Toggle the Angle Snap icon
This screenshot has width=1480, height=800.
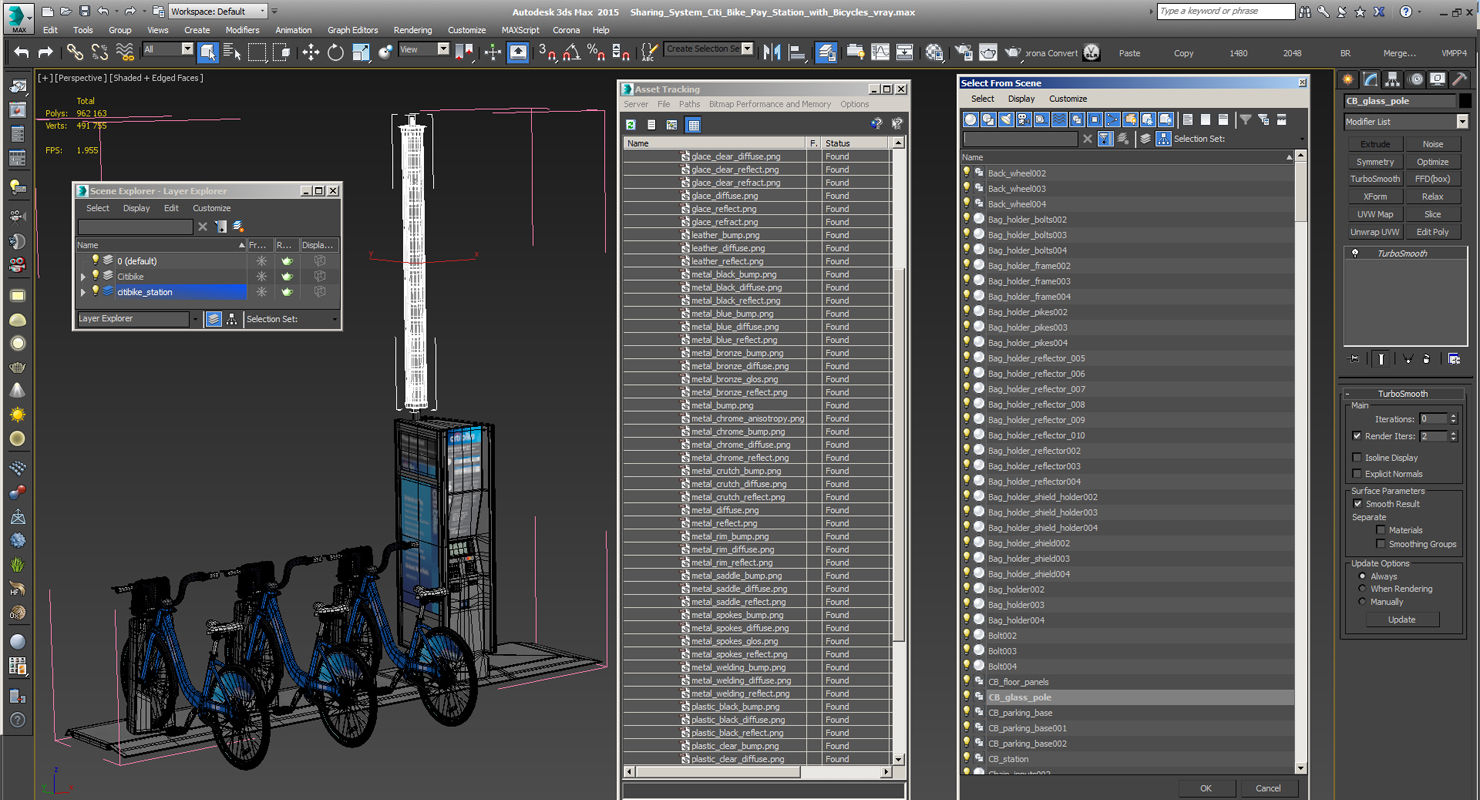pyautogui.click(x=571, y=52)
